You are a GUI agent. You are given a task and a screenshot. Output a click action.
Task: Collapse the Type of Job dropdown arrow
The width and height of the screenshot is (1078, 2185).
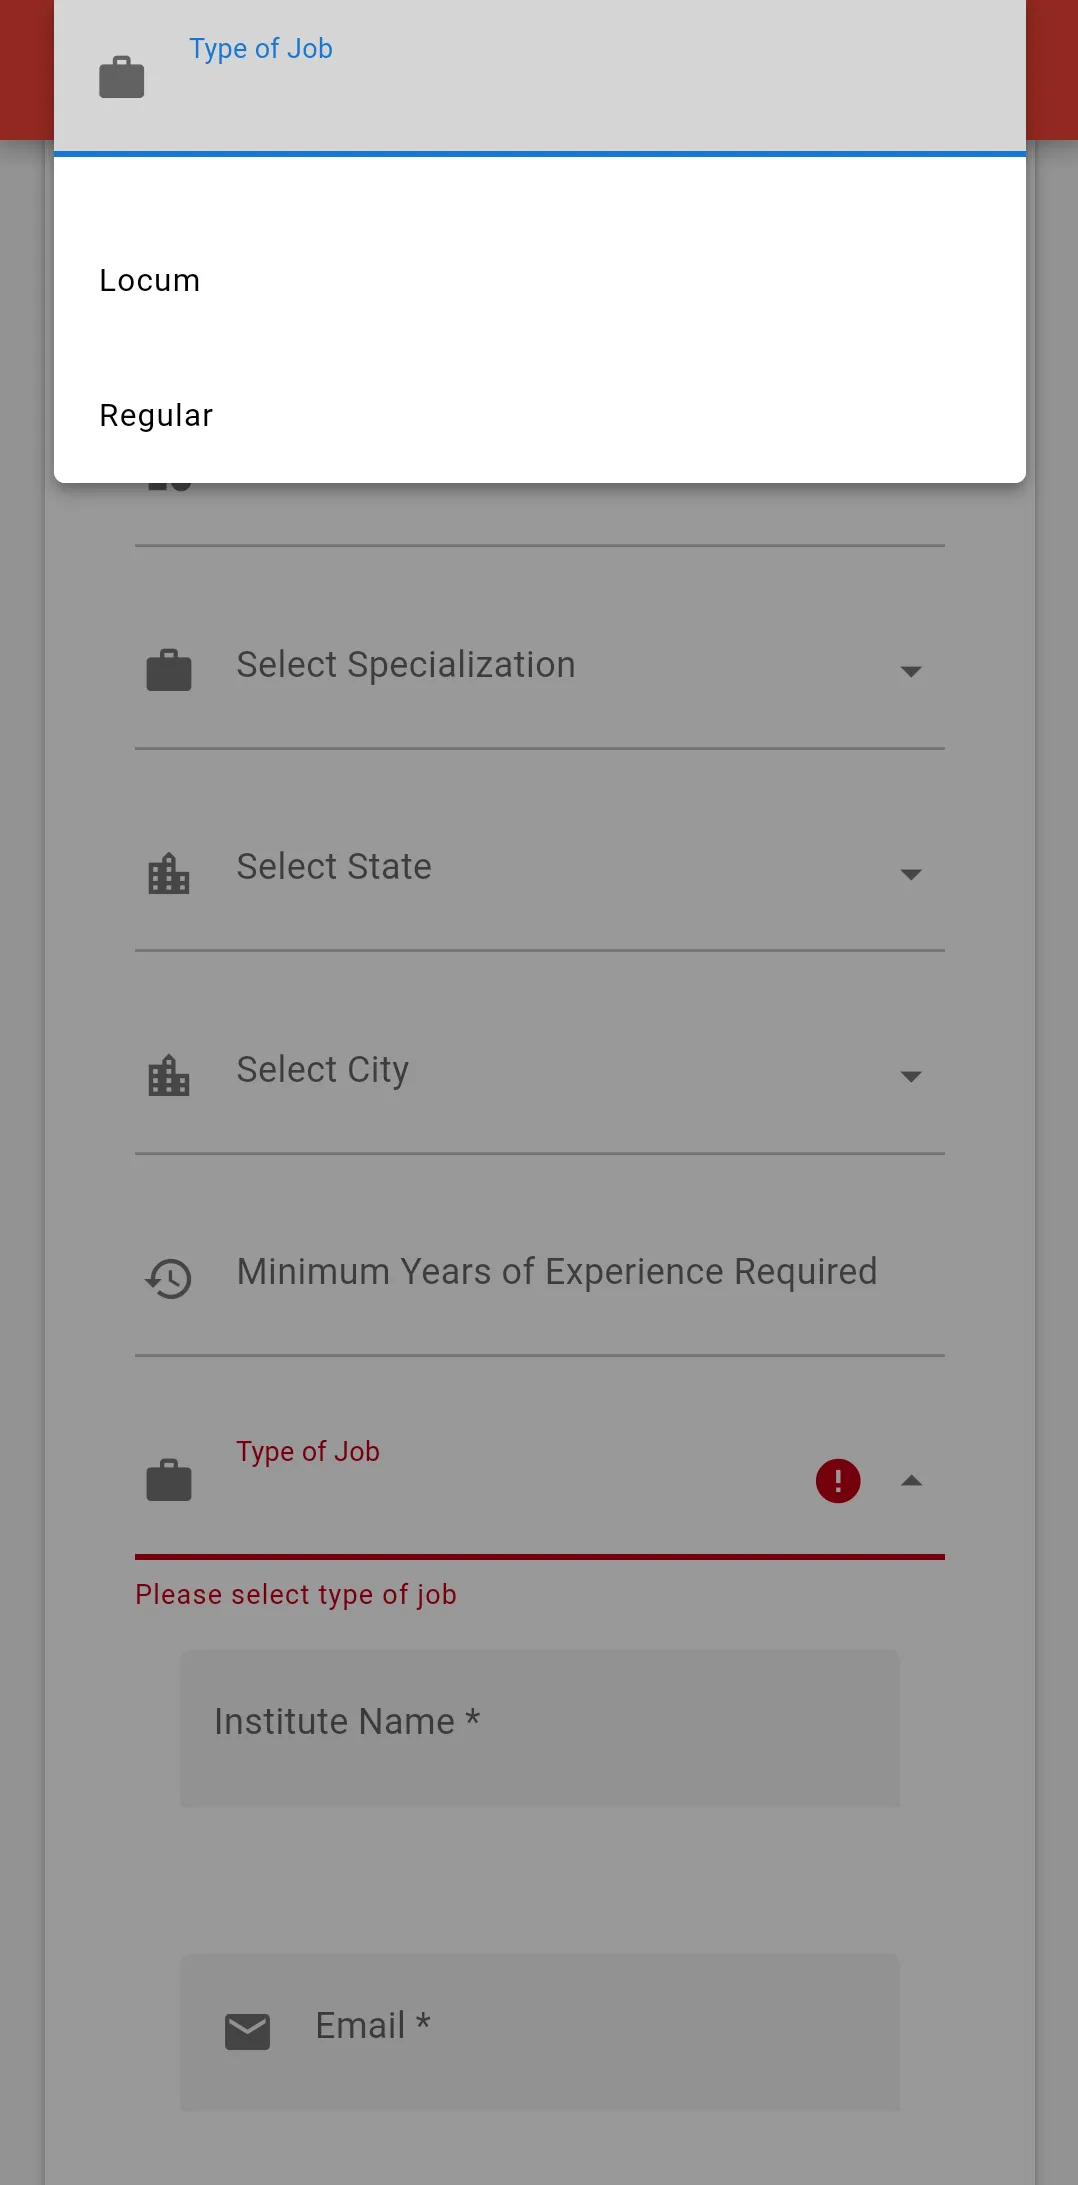pyautogui.click(x=911, y=1481)
